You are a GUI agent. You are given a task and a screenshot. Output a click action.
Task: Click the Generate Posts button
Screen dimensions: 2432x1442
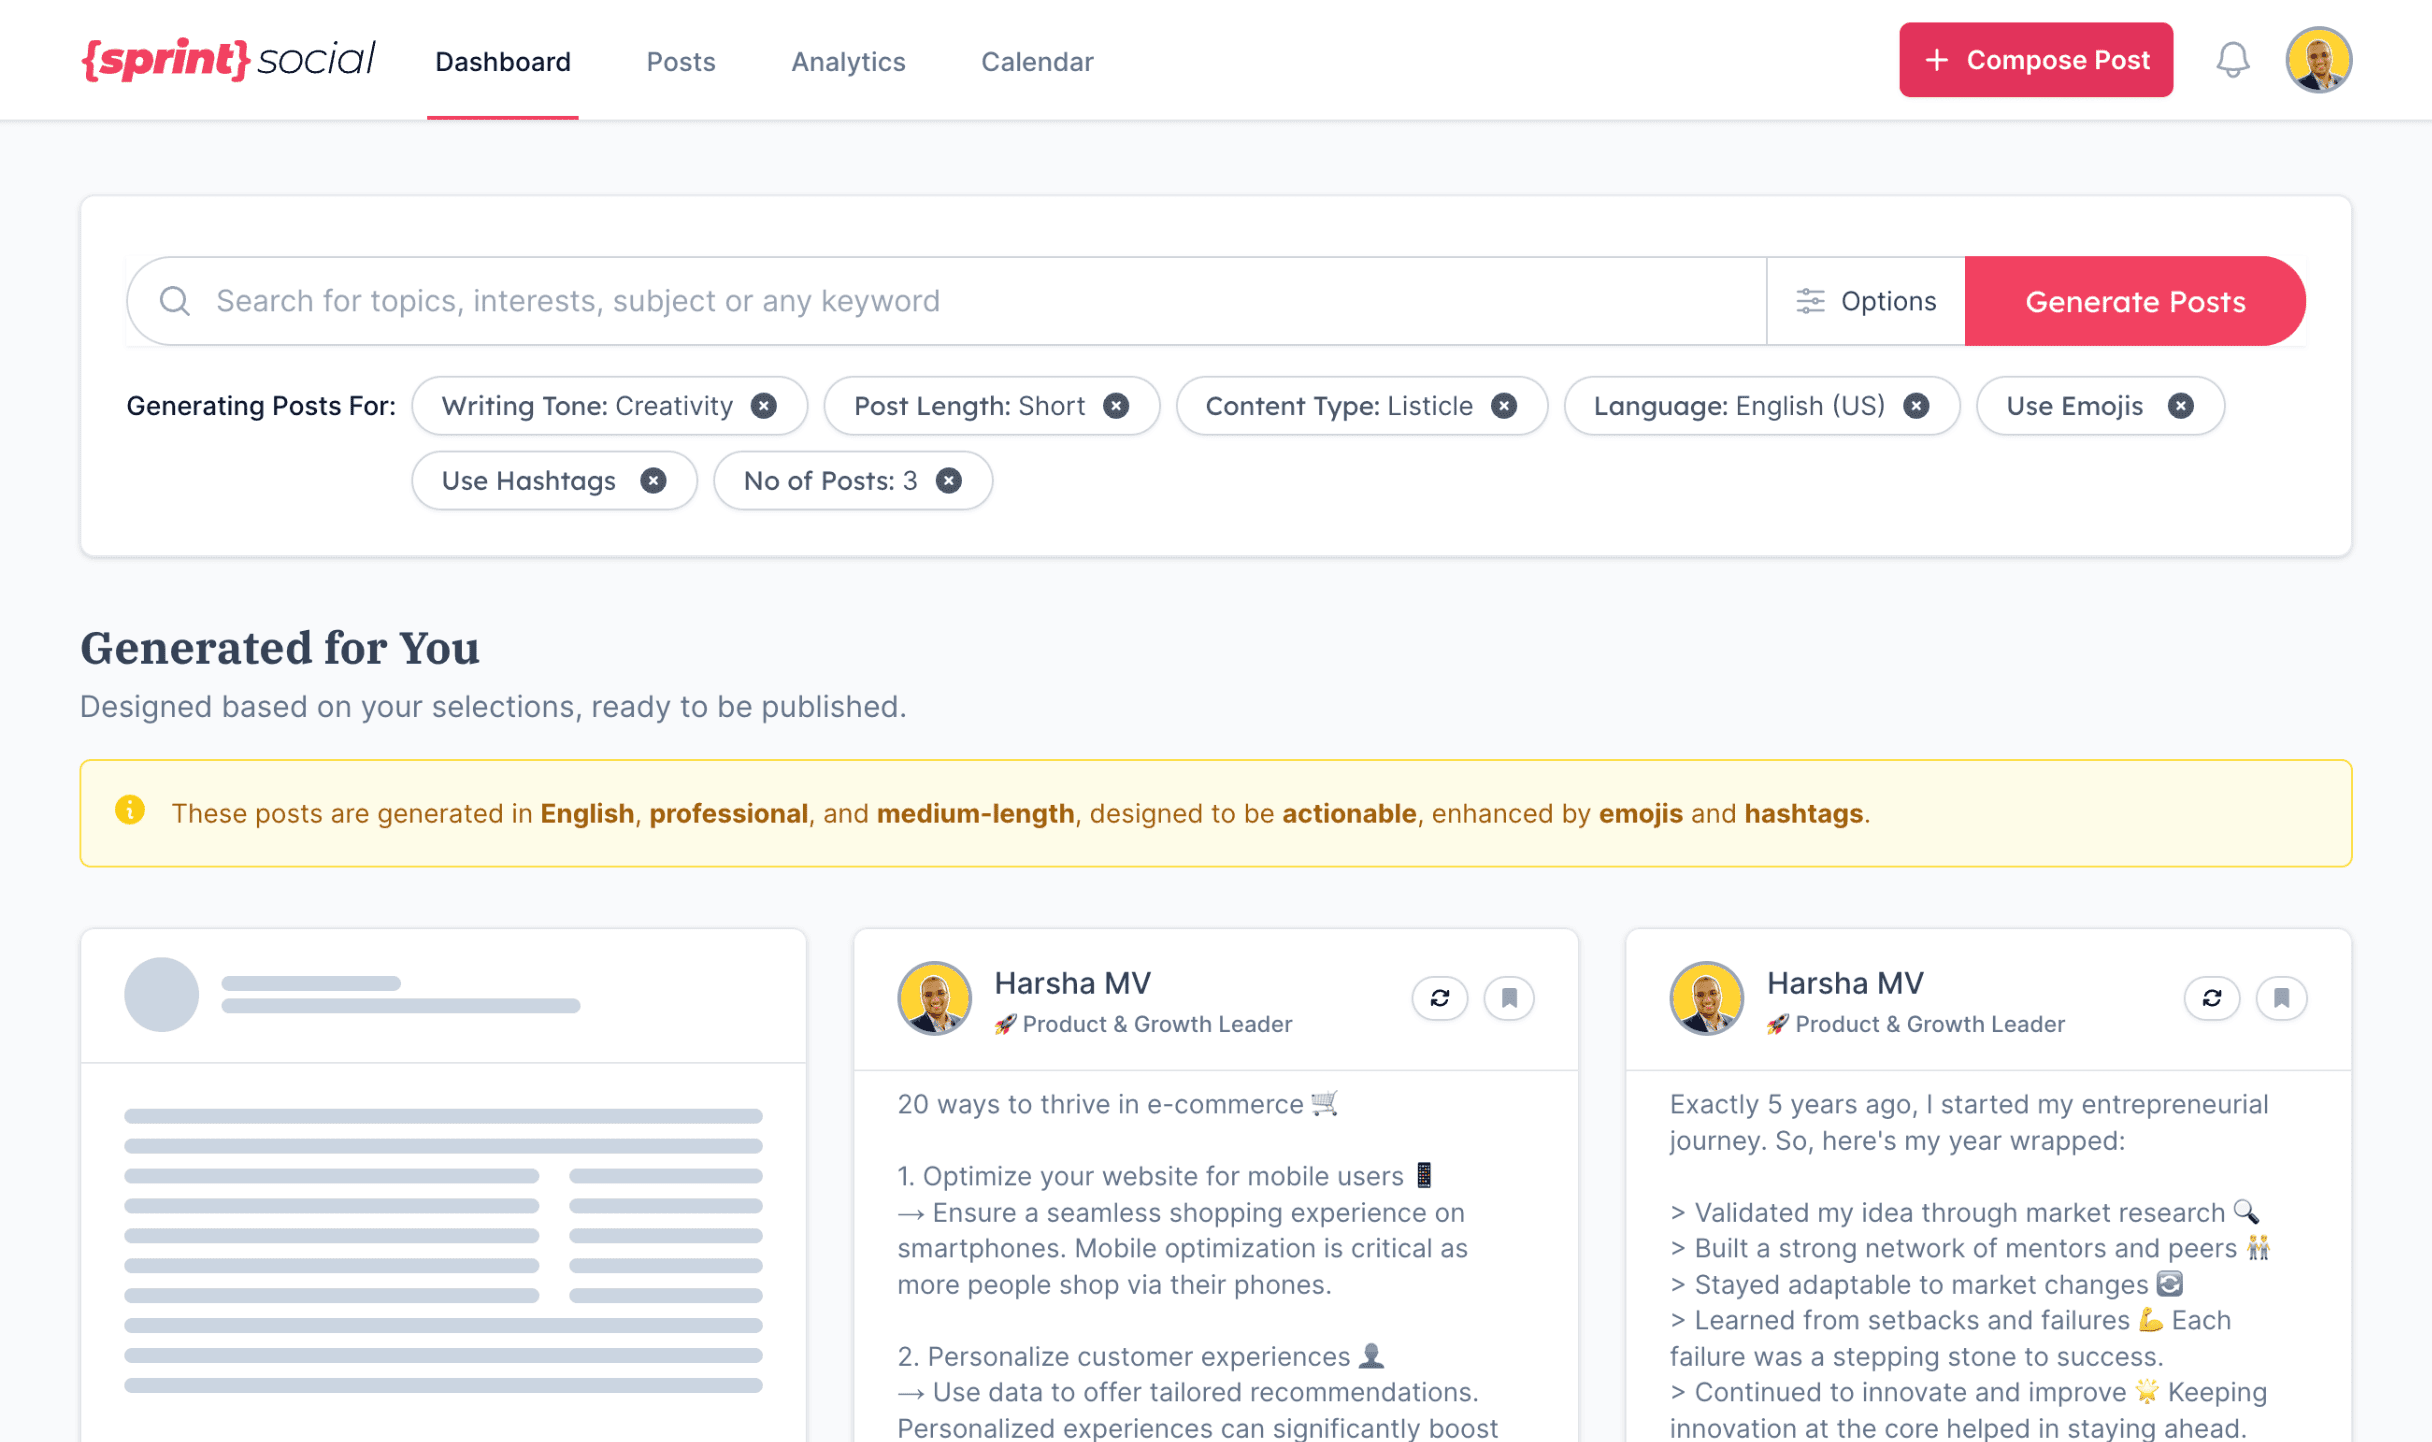tap(2134, 301)
